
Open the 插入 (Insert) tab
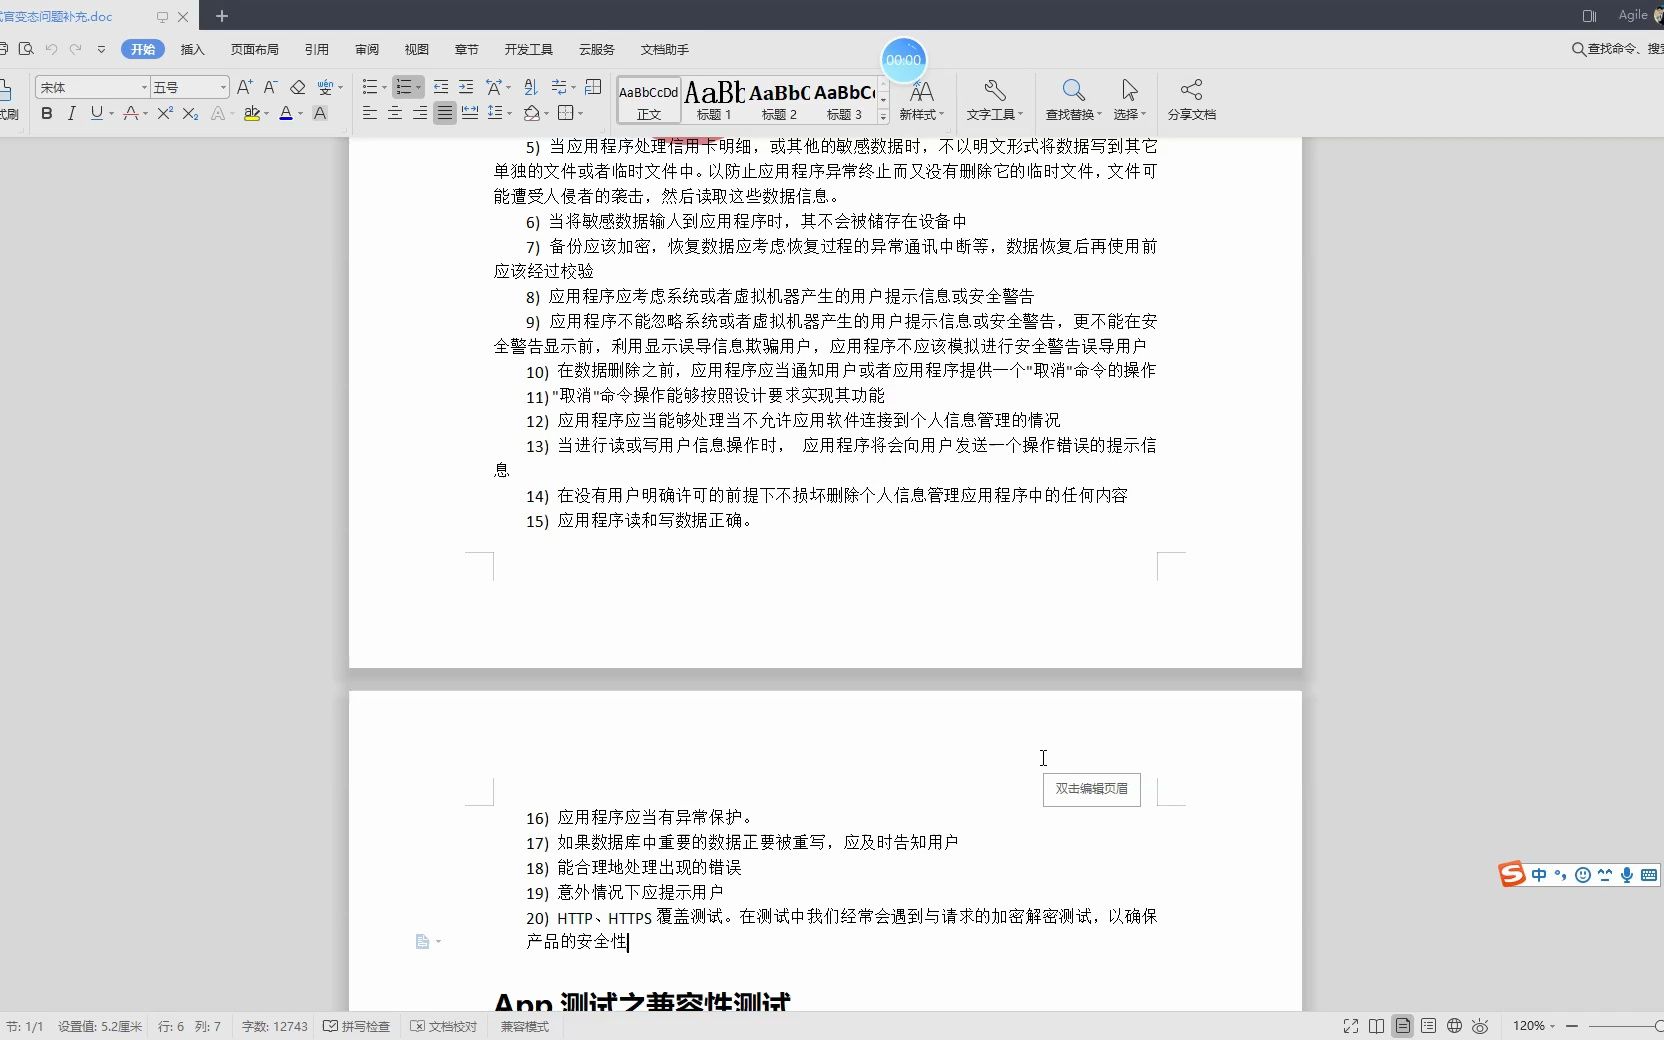[x=192, y=49]
